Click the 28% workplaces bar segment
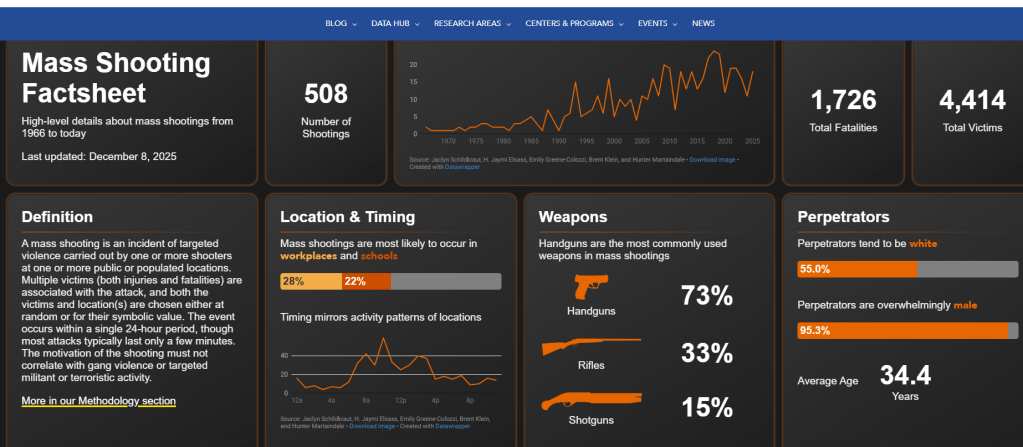This screenshot has width=1023, height=447. pyautogui.click(x=310, y=282)
